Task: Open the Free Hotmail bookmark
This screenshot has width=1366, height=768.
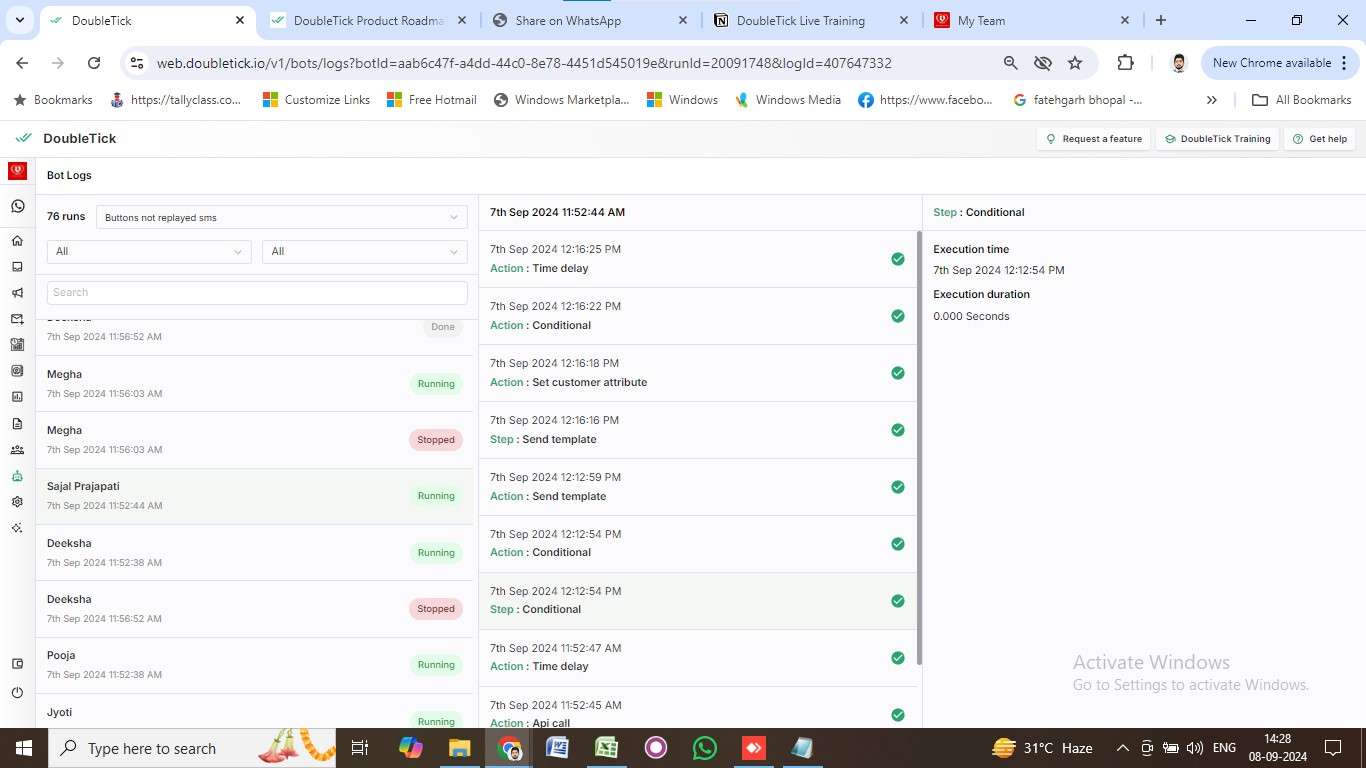Action: pyautogui.click(x=431, y=100)
